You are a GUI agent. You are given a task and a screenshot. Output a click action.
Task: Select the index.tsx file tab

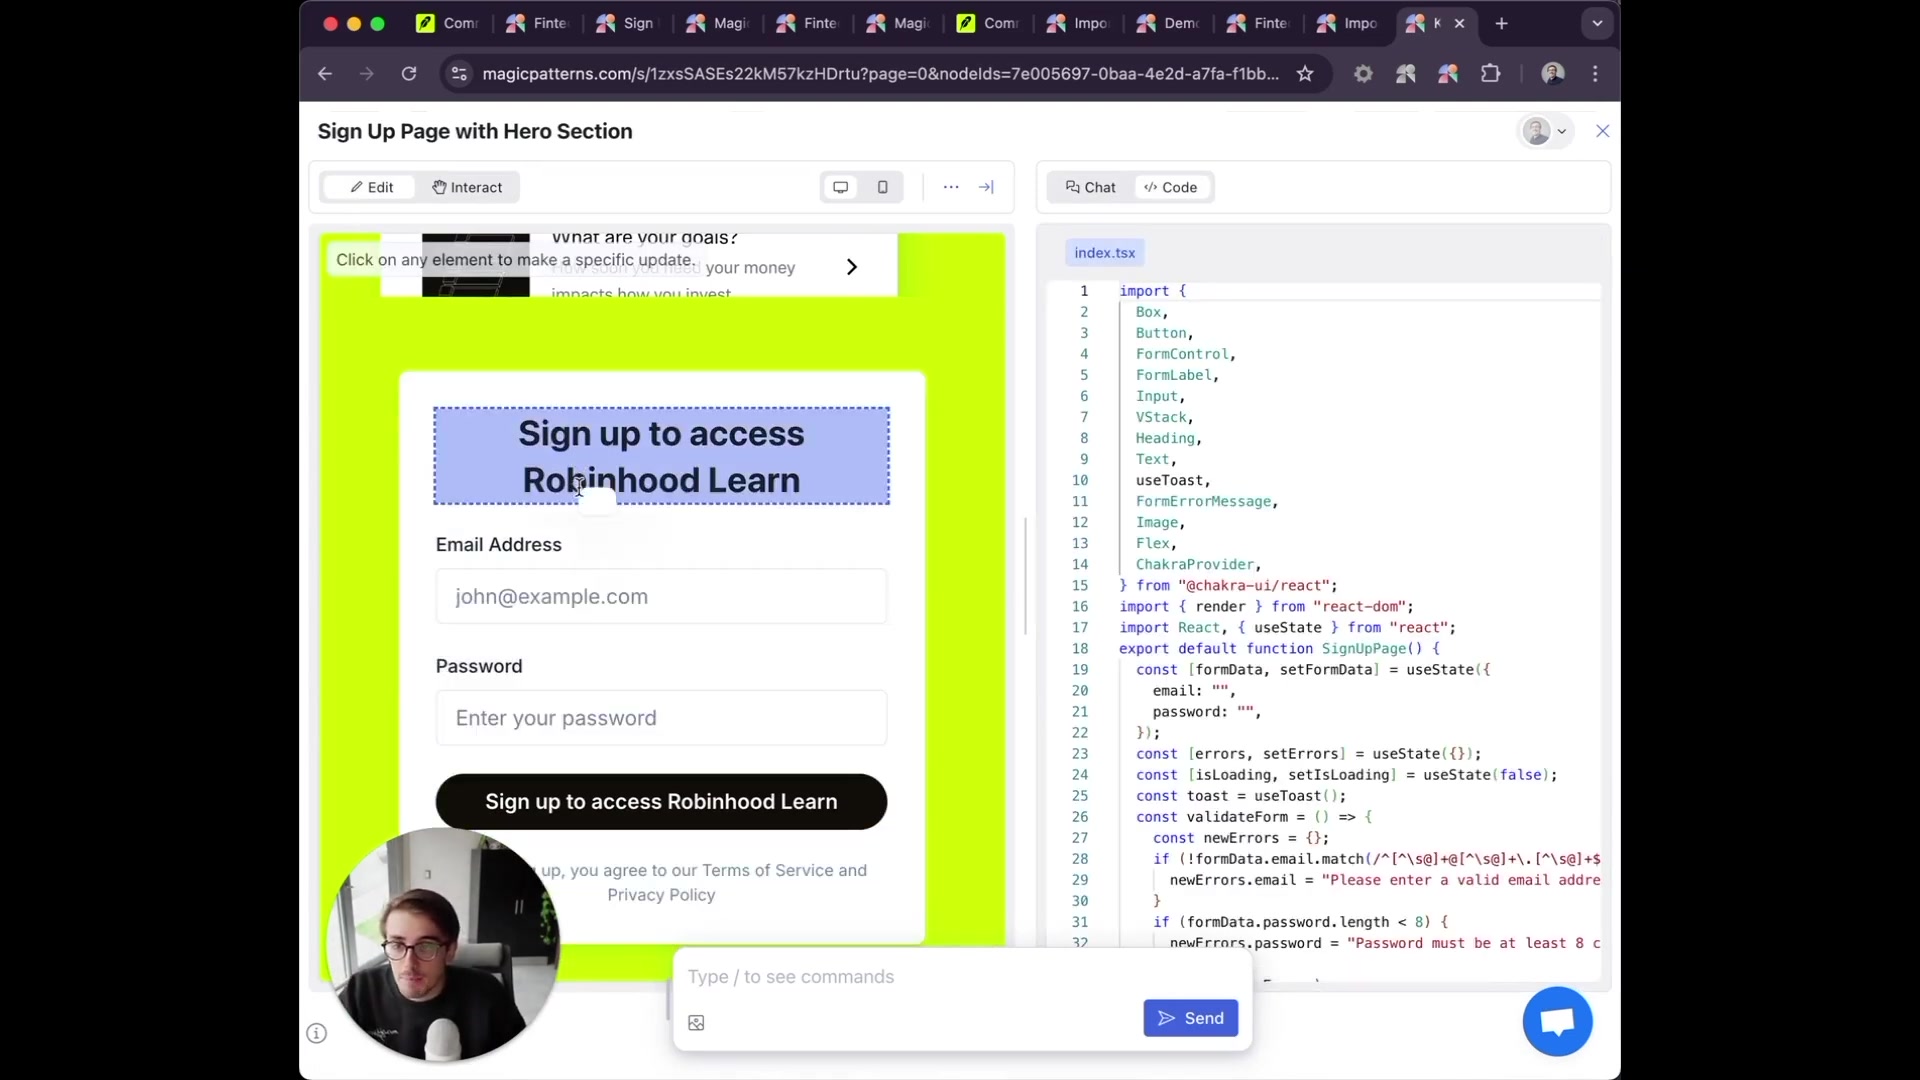tap(1104, 253)
